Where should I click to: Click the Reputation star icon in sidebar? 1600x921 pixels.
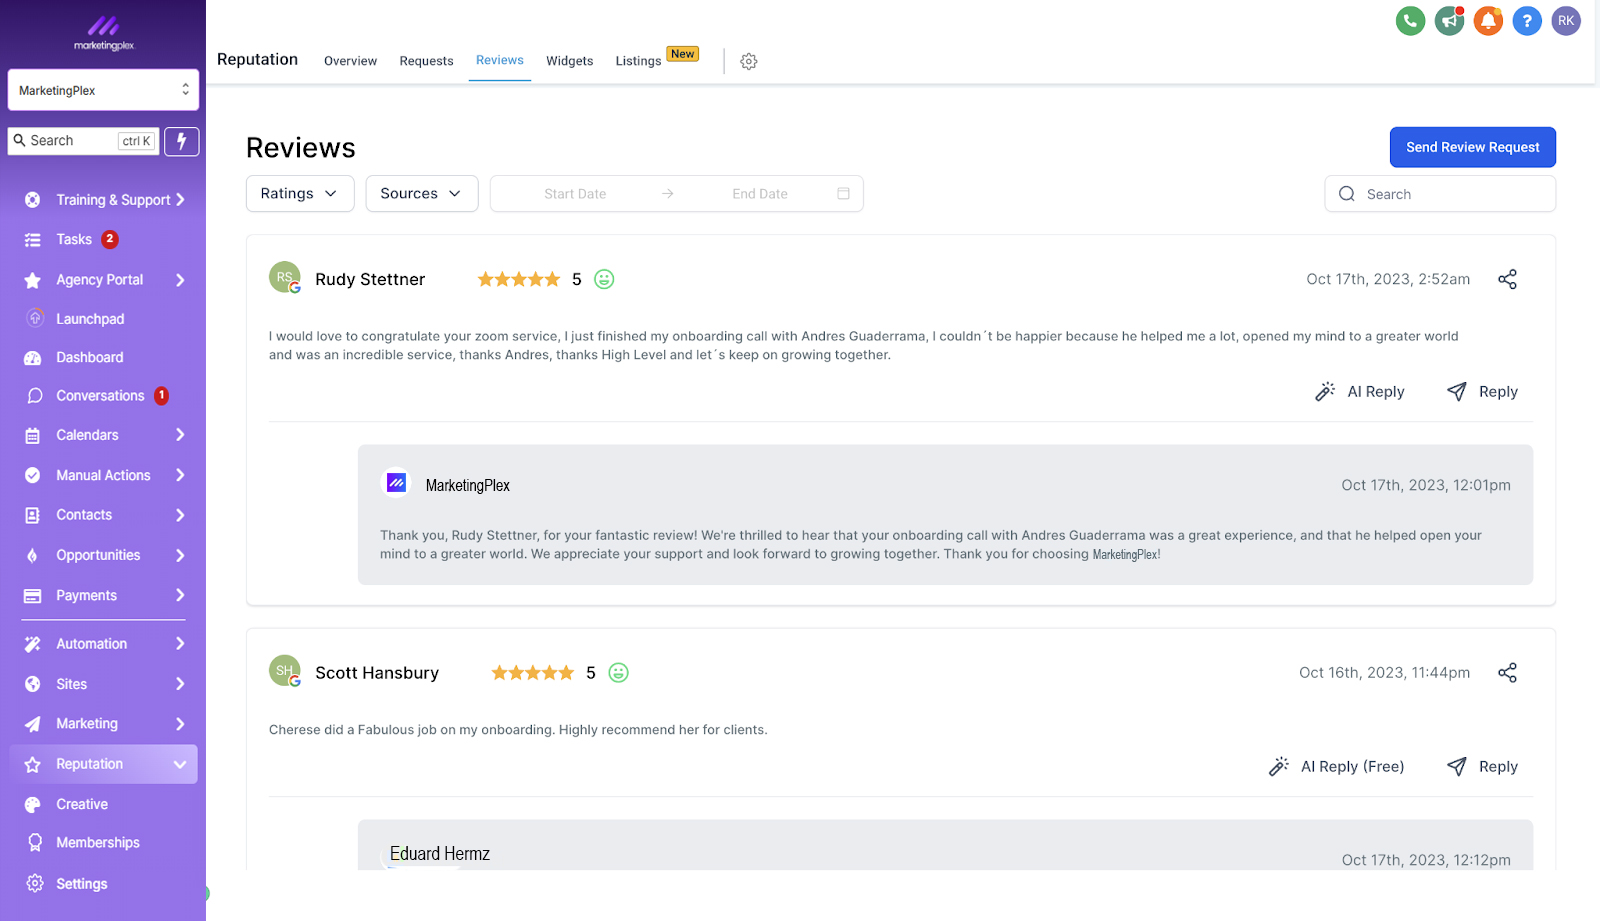click(x=33, y=765)
